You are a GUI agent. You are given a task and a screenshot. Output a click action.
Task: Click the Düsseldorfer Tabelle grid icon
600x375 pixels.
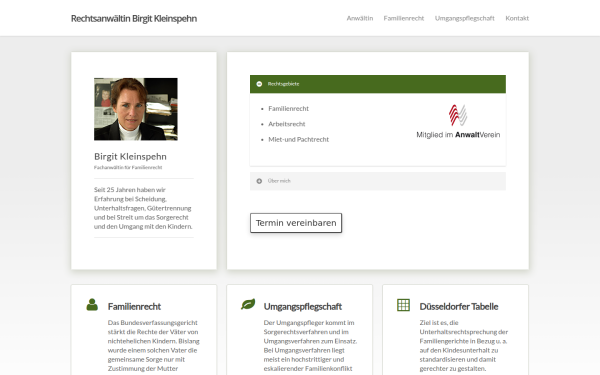(x=403, y=305)
